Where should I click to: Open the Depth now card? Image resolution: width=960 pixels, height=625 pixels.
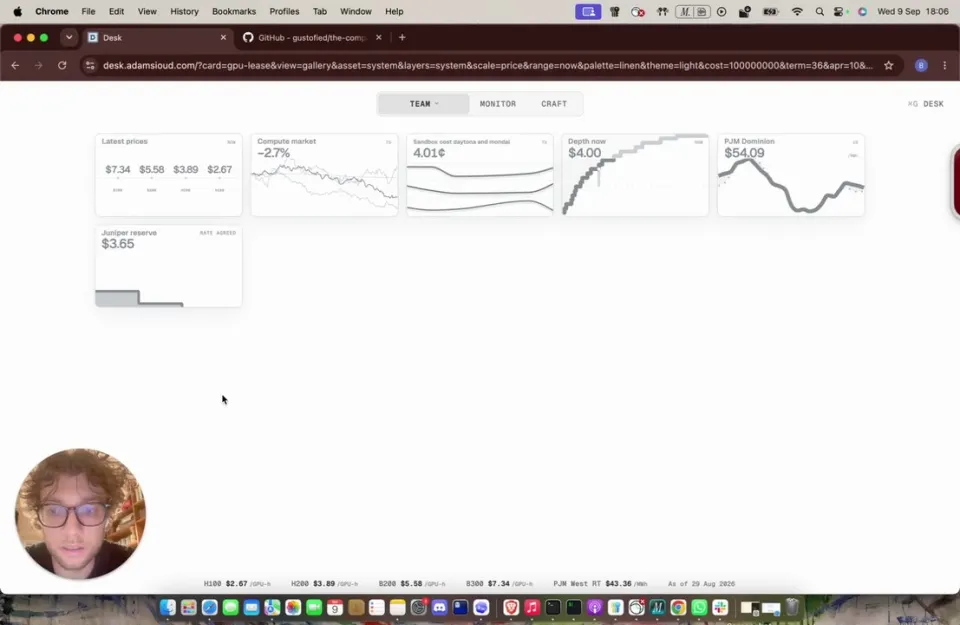[x=636, y=174]
